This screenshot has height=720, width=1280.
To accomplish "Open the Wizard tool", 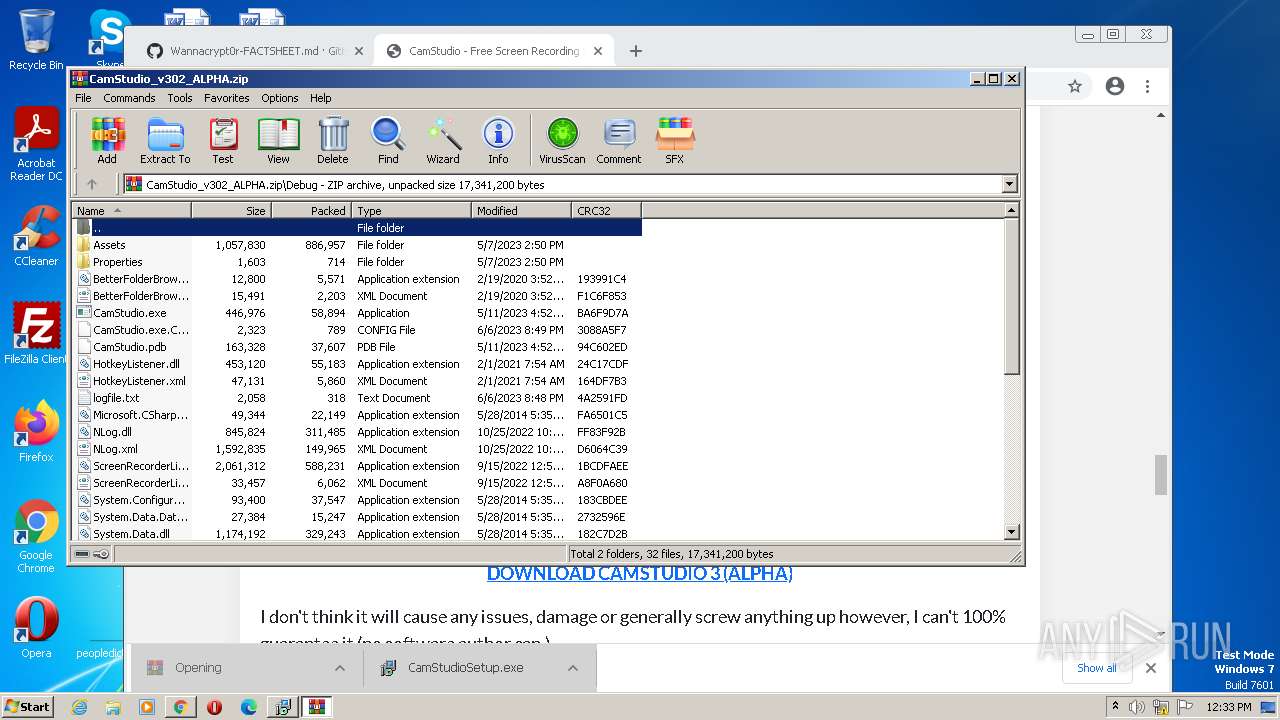I will point(443,141).
